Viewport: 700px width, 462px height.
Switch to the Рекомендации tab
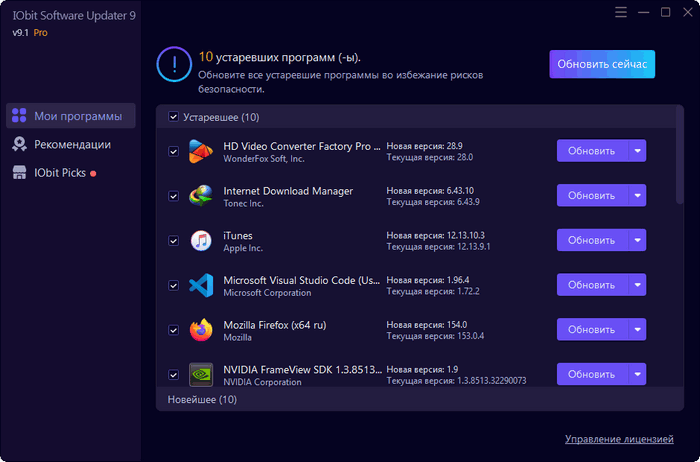[71, 144]
